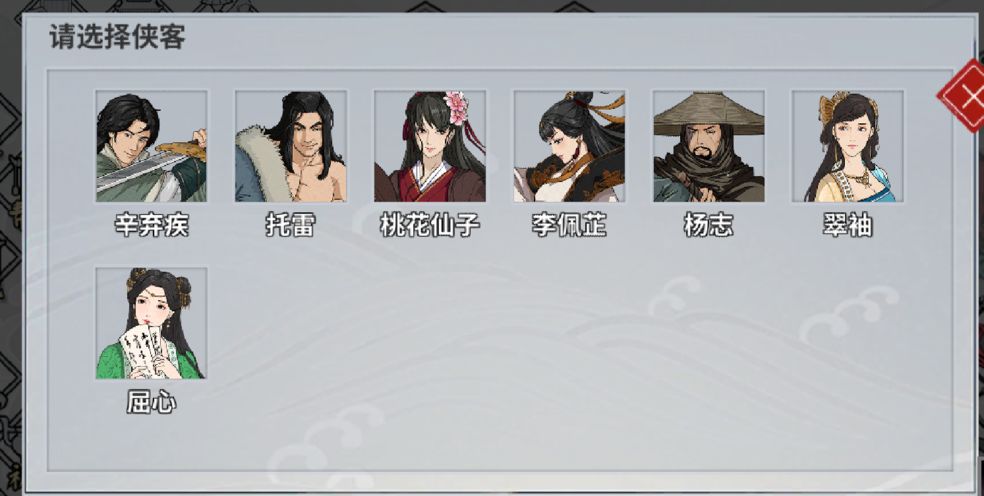Choose 托雷's fur-cloaked portrait
Viewport: 984px width, 496px height.
point(291,146)
